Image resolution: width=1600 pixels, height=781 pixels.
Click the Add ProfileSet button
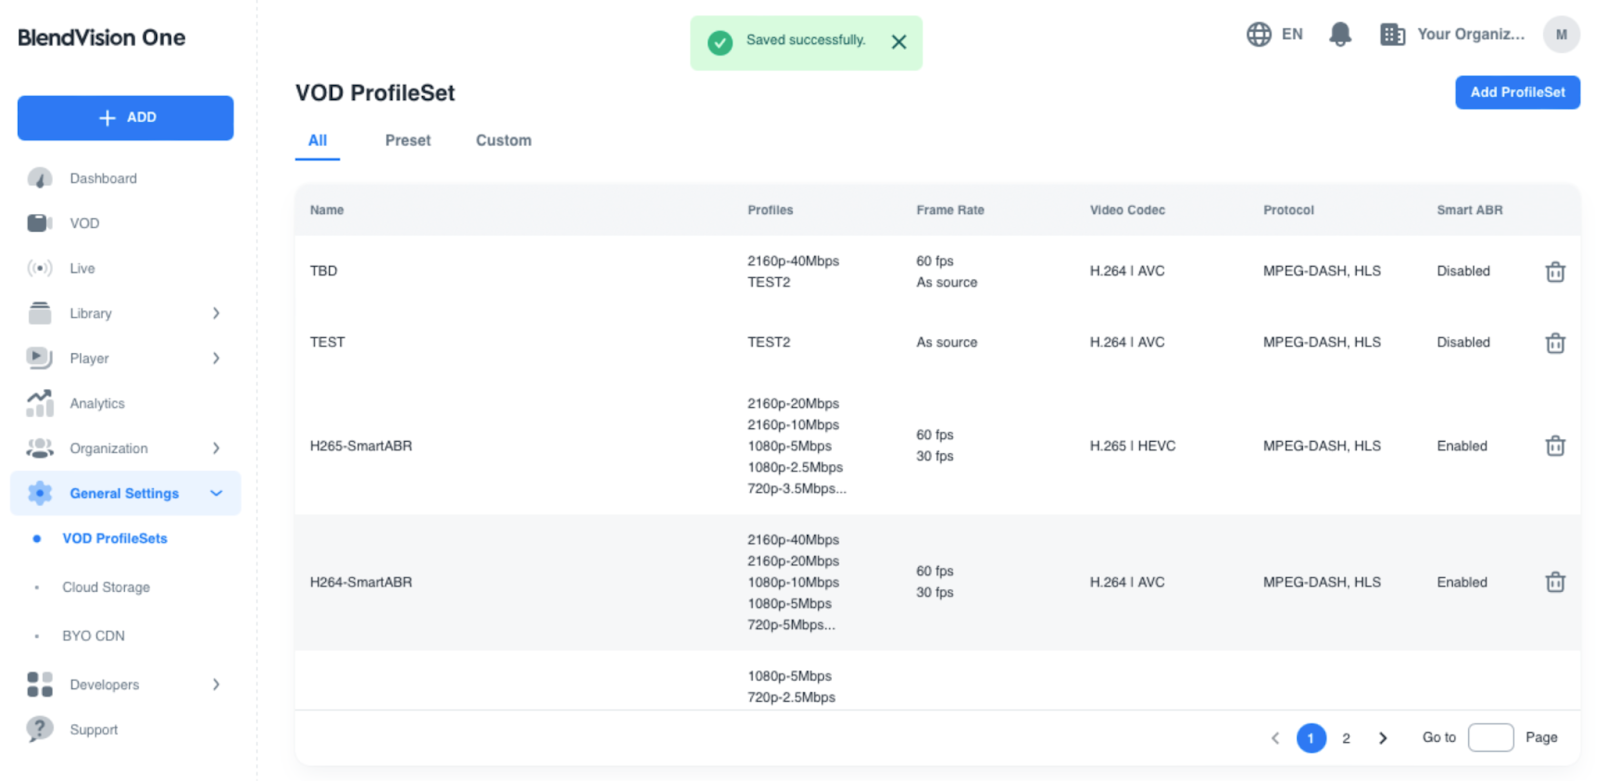1516,93
